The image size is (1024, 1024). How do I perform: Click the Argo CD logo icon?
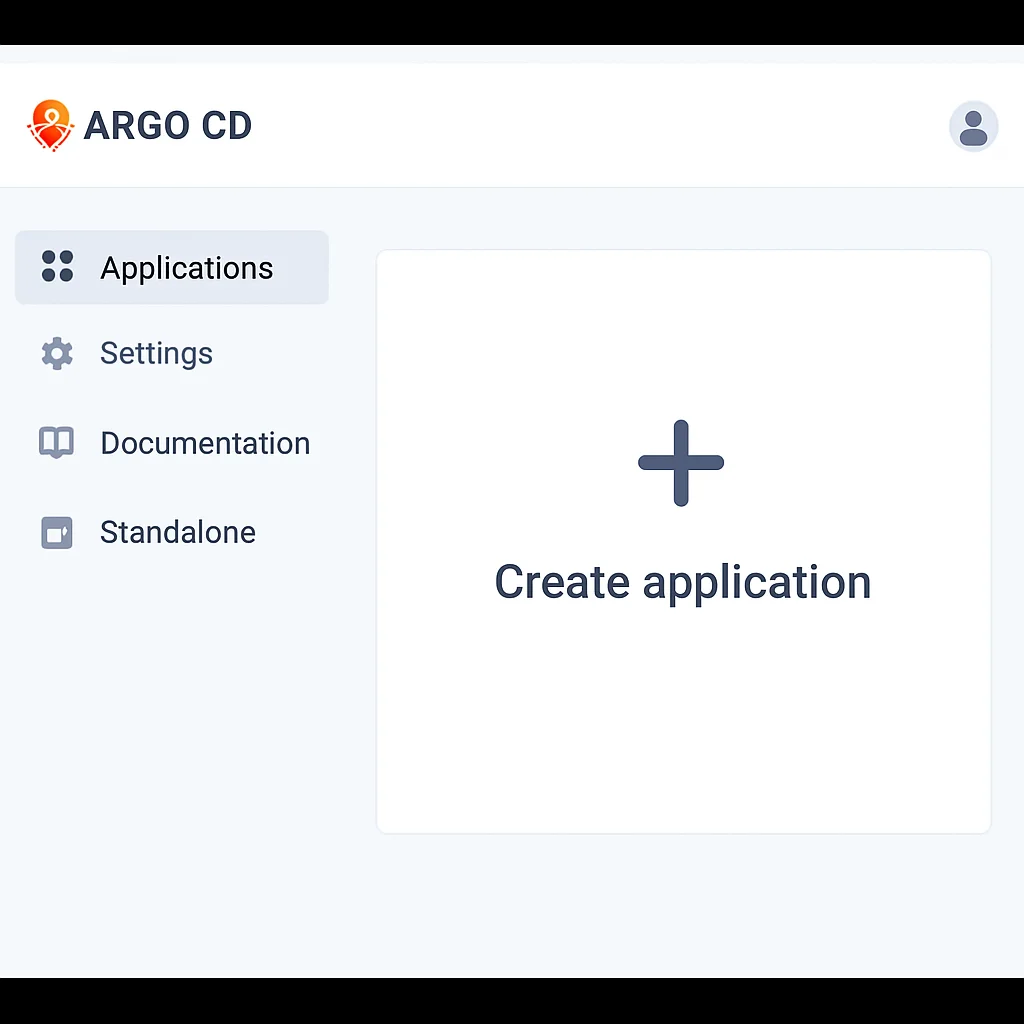pos(50,125)
